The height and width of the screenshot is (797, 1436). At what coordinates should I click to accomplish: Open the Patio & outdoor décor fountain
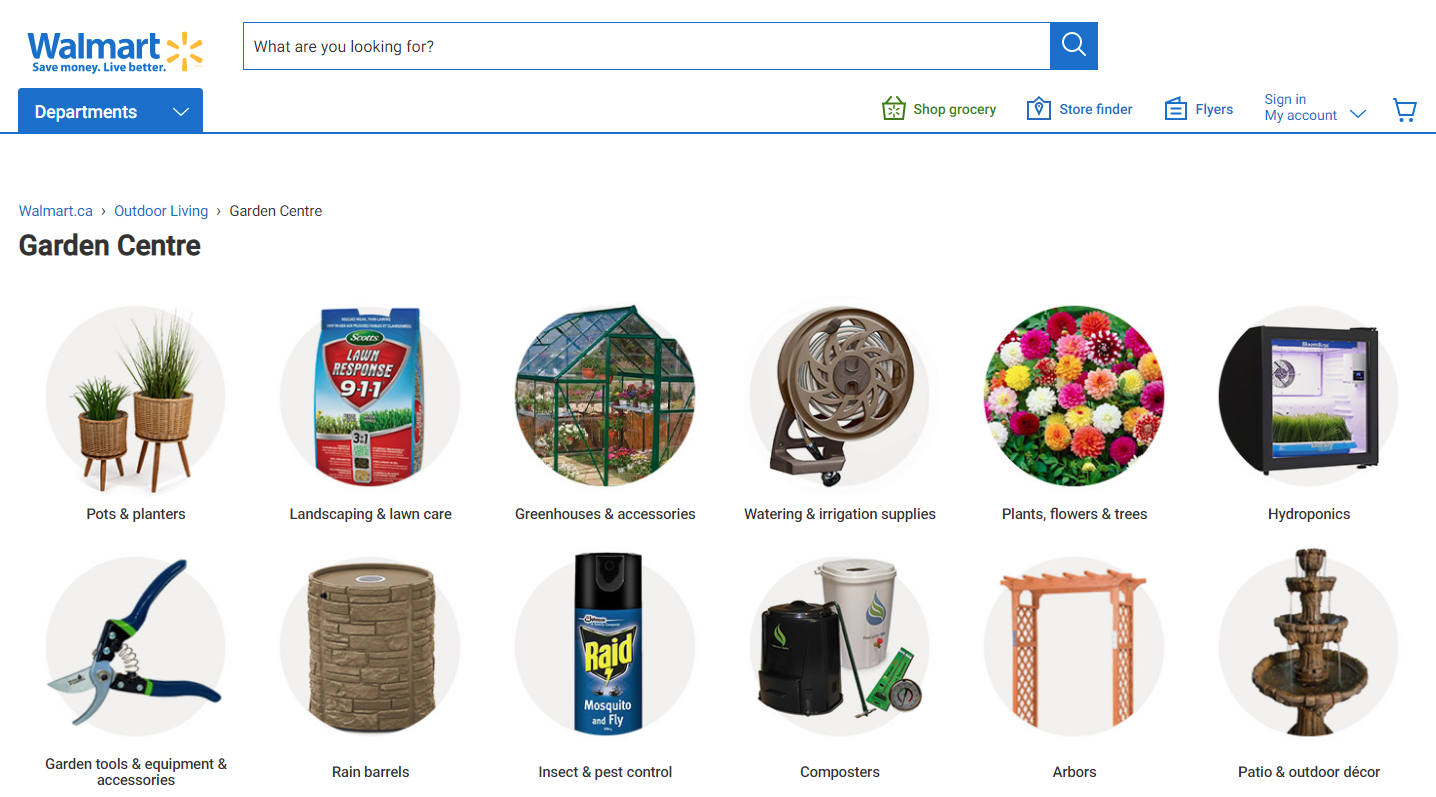[1308, 647]
